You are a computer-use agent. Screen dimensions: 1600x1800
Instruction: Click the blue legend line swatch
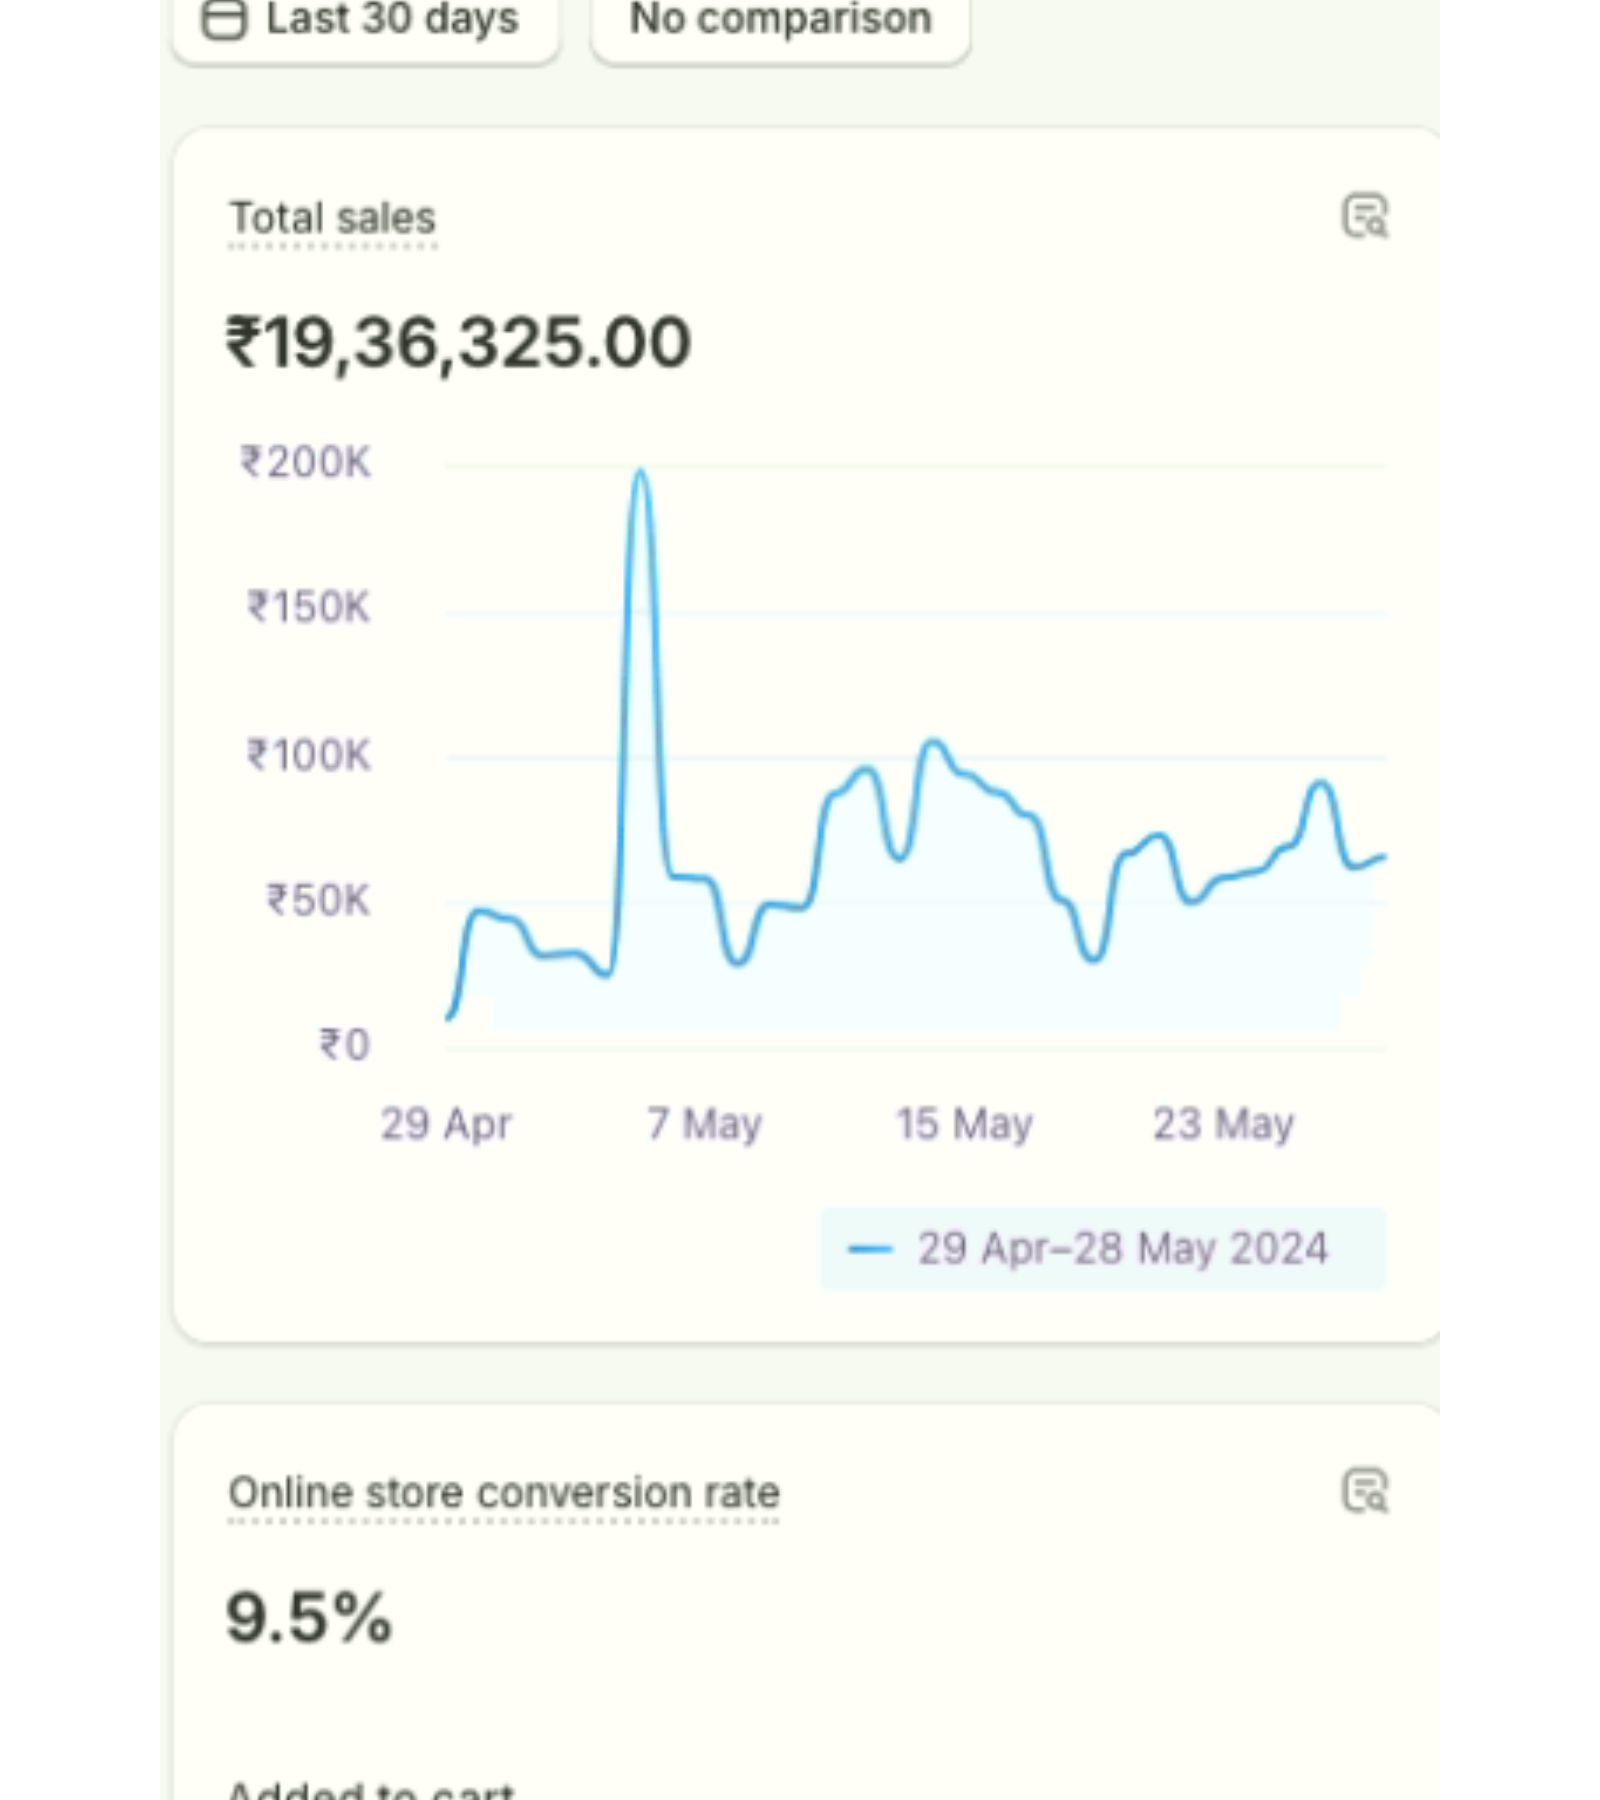pyautogui.click(x=868, y=1249)
